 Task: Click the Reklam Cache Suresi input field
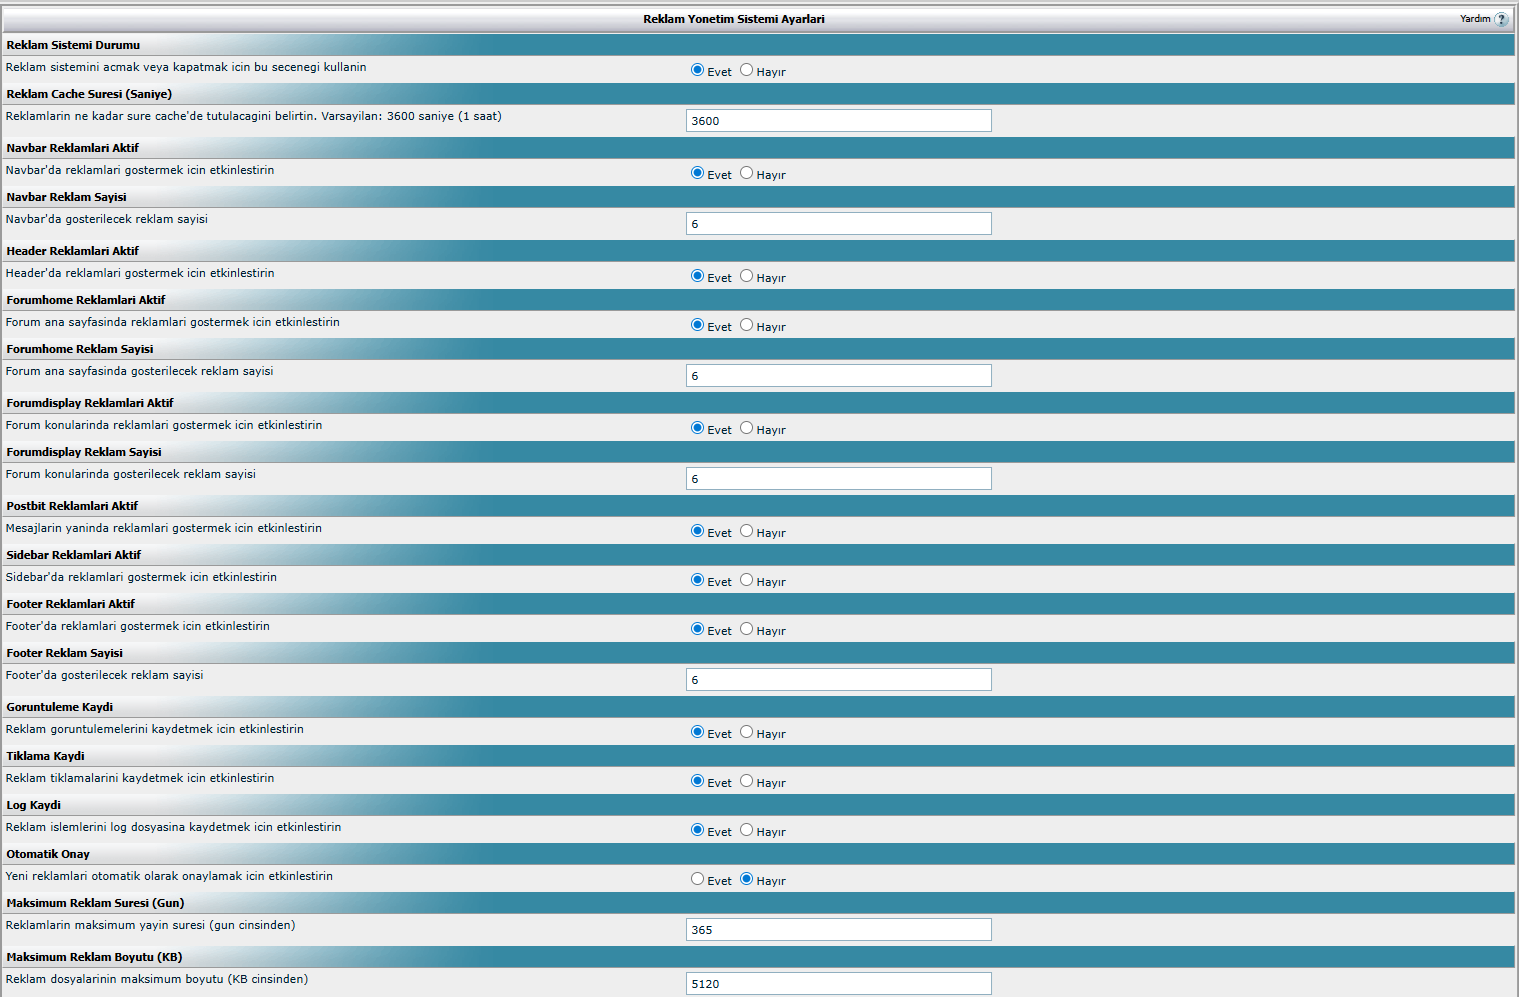[838, 121]
